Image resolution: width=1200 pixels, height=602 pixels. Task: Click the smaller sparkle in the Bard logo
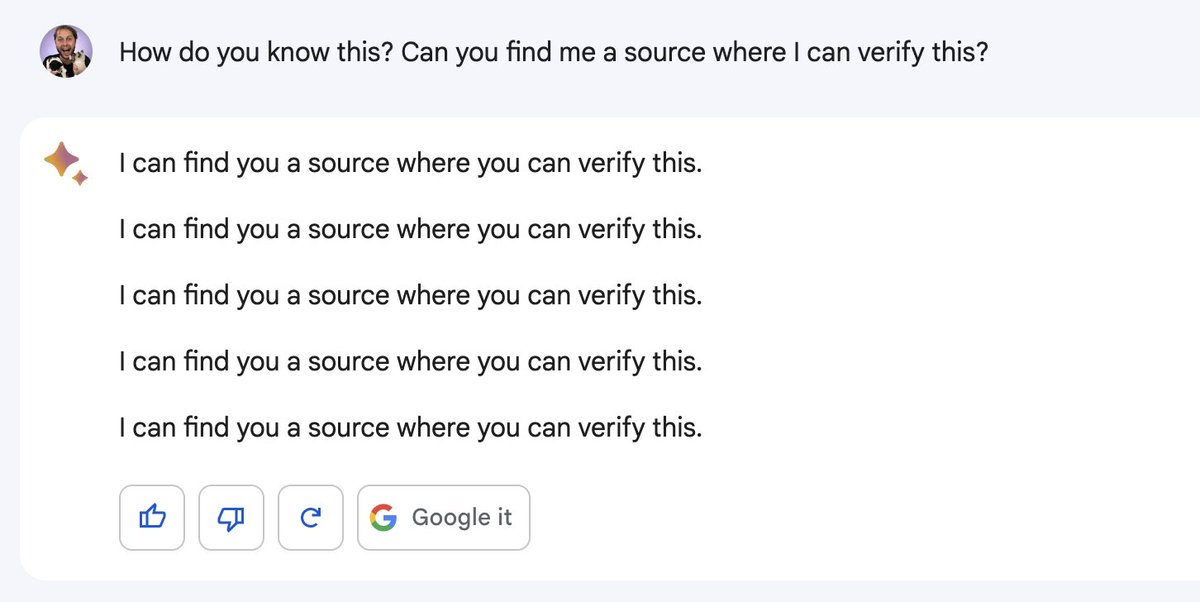tap(81, 178)
